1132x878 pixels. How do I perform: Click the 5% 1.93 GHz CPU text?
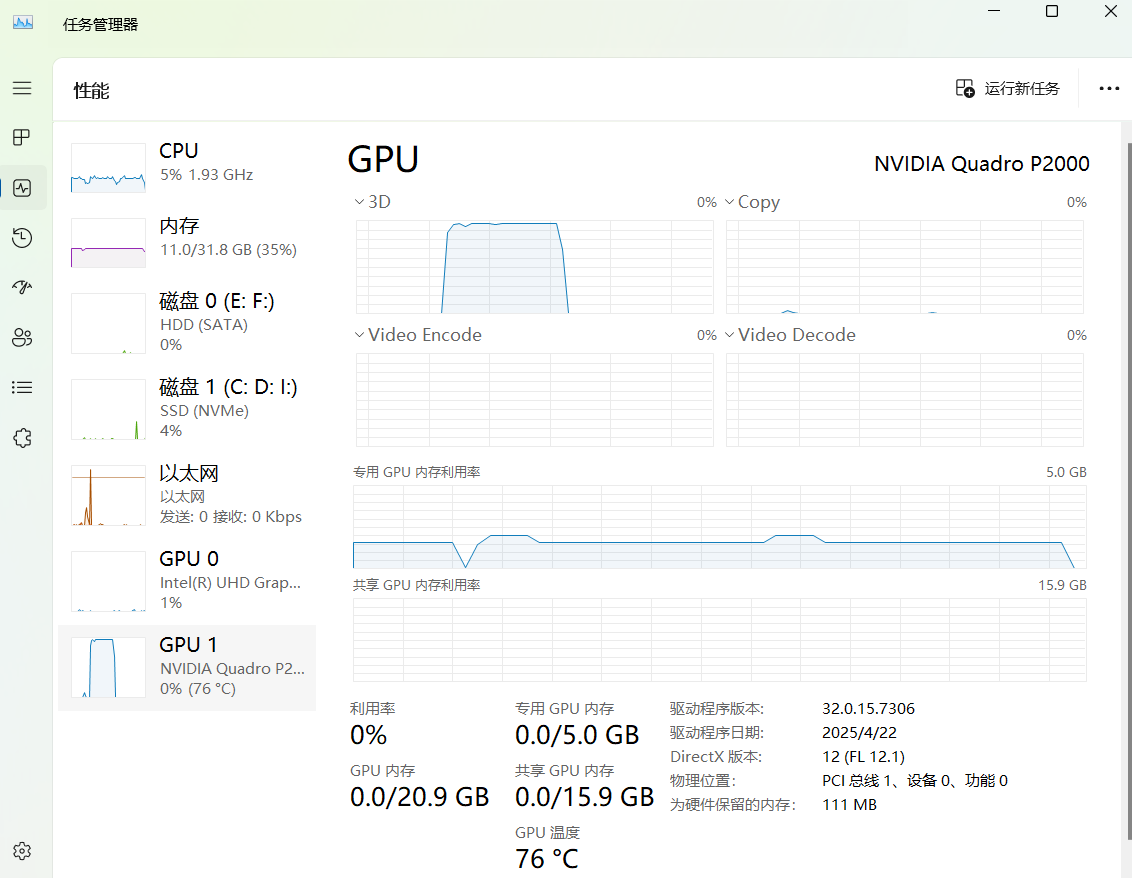206,175
